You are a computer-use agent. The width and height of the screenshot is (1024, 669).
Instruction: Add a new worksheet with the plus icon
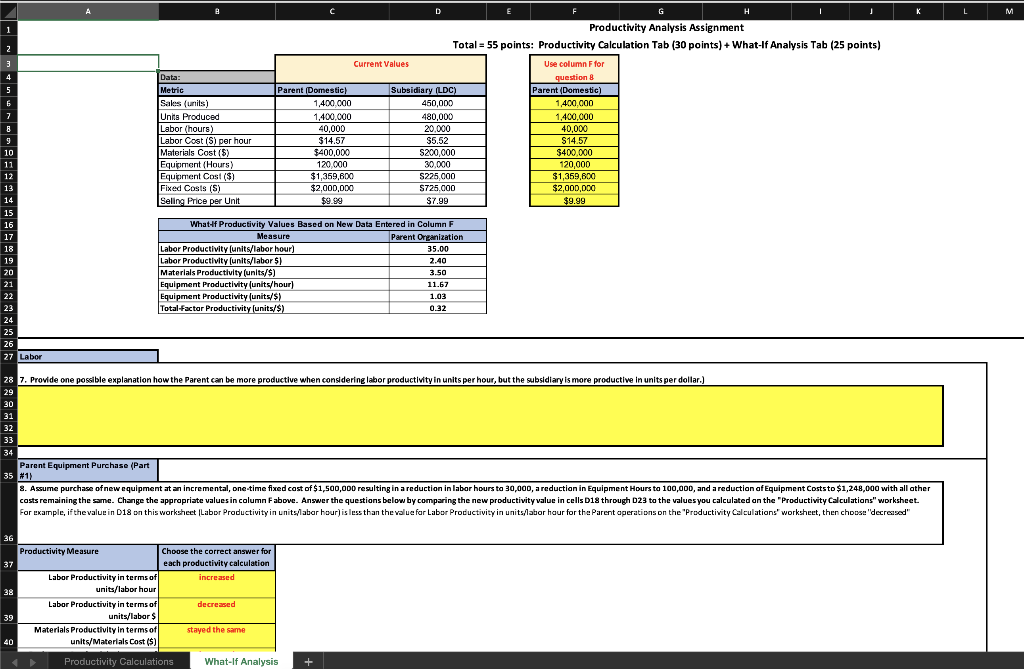coord(307,661)
